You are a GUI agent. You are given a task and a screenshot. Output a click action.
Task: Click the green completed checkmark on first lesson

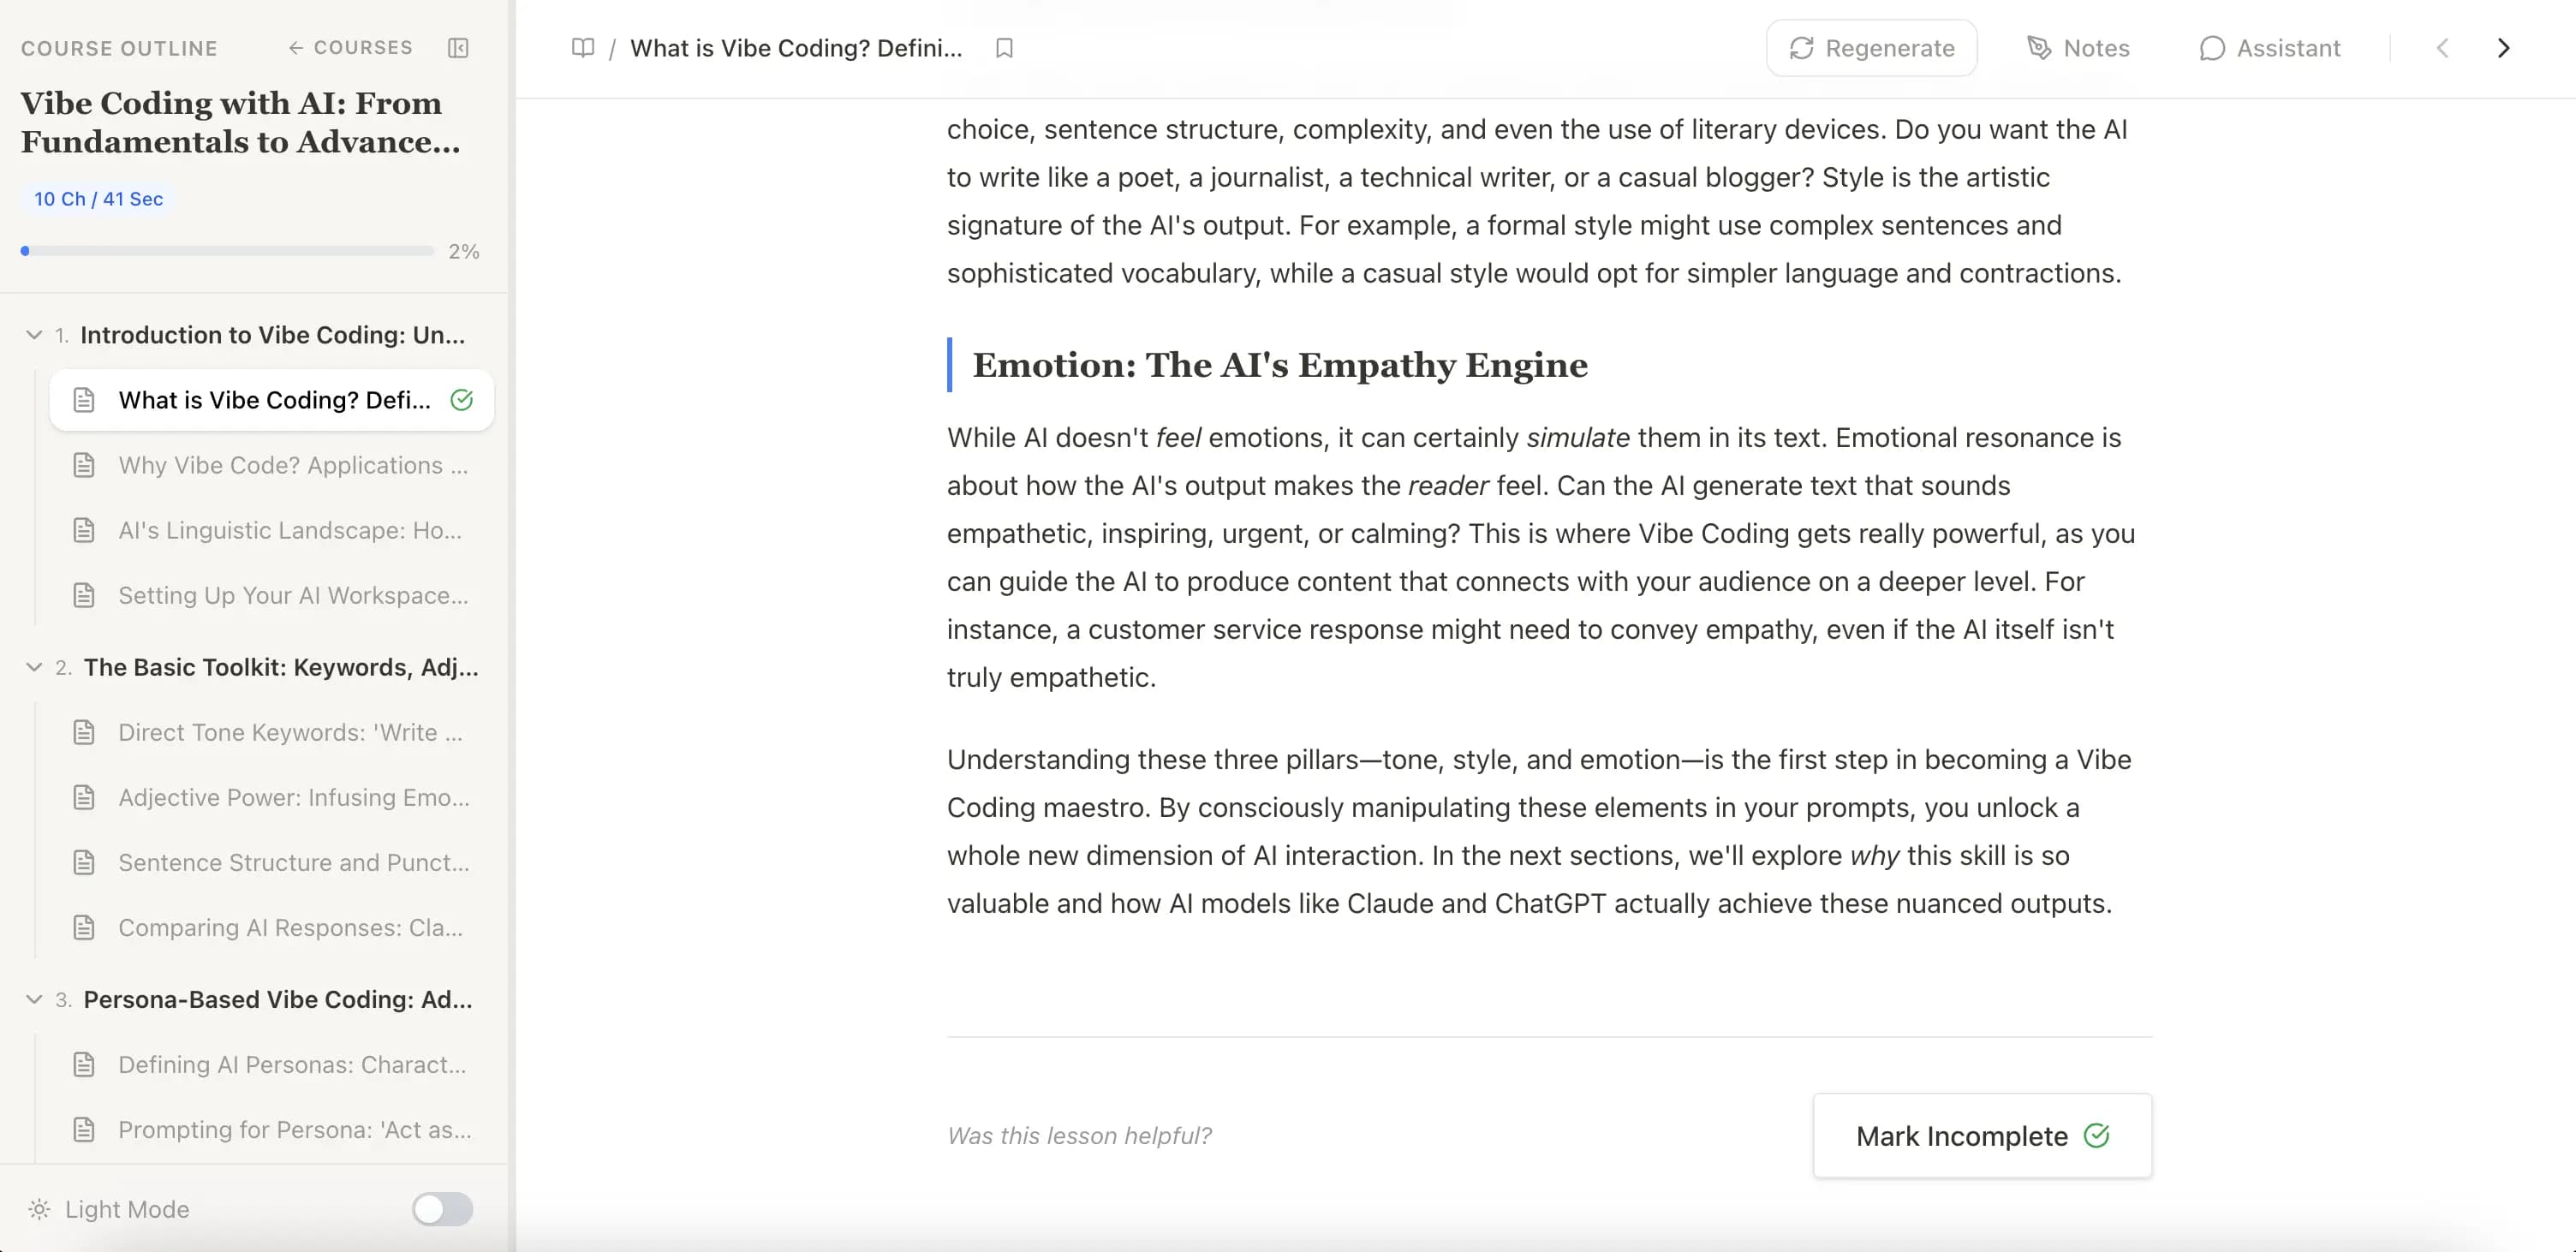pos(461,400)
